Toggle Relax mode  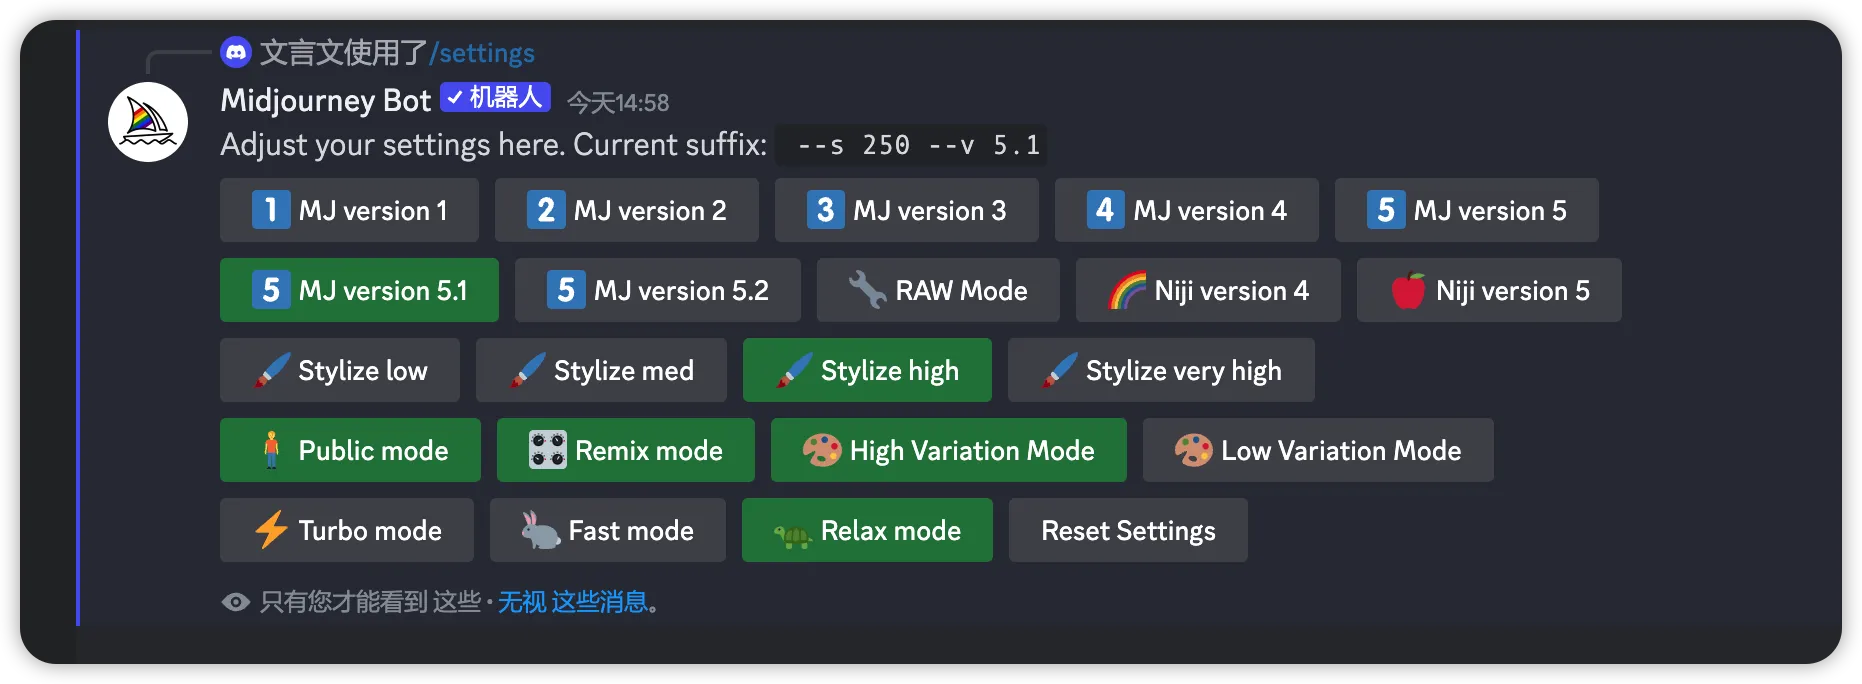click(867, 530)
